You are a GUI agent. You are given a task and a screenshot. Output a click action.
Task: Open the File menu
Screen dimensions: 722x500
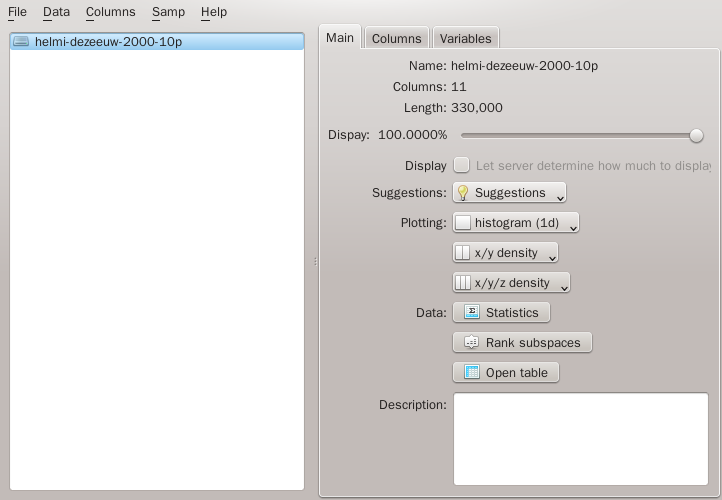click(x=17, y=12)
